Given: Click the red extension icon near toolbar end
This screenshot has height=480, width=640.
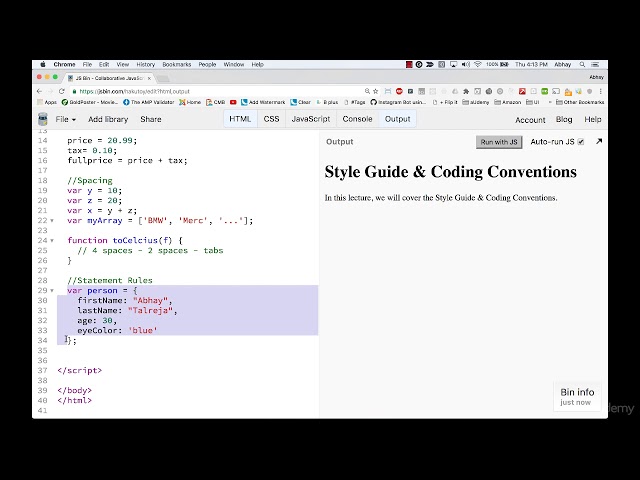Looking at the screenshot, I should click(522, 91).
